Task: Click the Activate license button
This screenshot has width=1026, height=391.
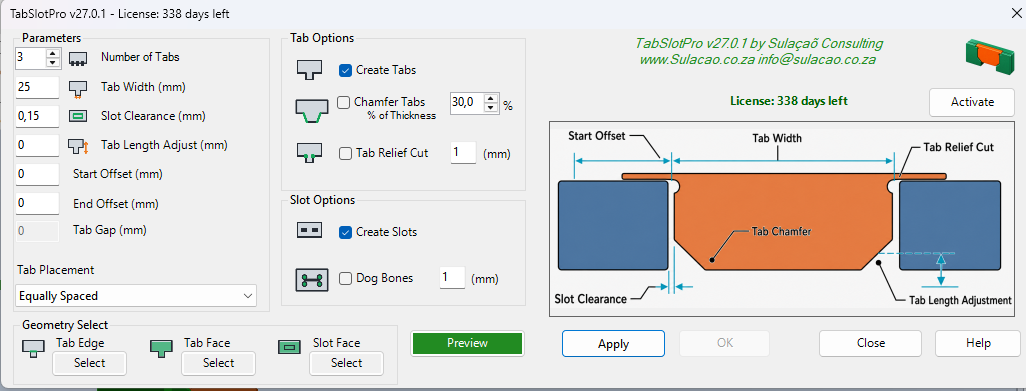Action: click(972, 102)
